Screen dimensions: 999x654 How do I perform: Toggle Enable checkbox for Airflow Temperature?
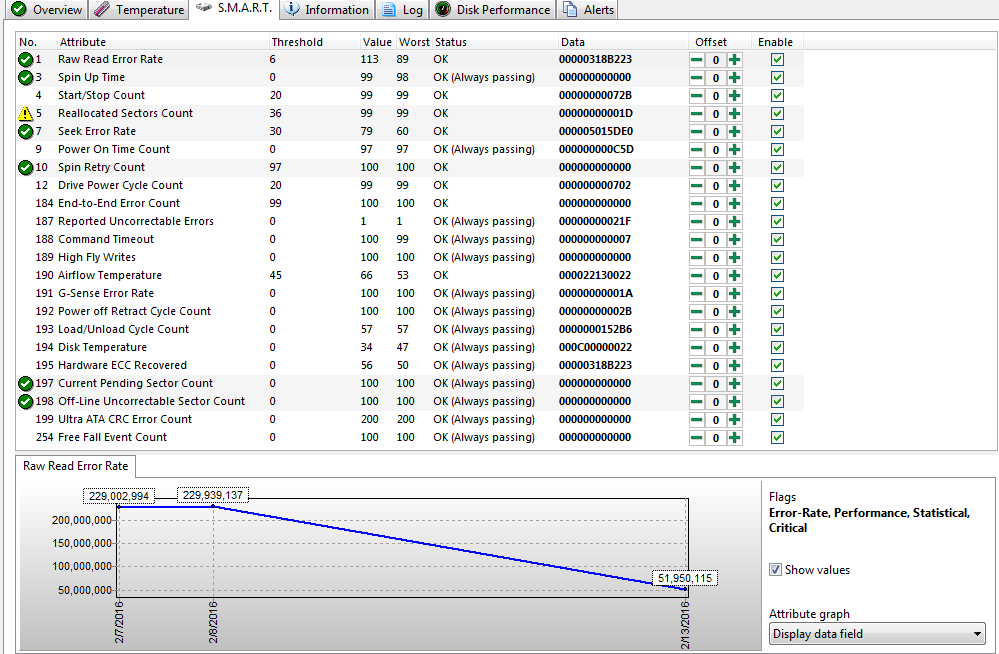tap(777, 275)
